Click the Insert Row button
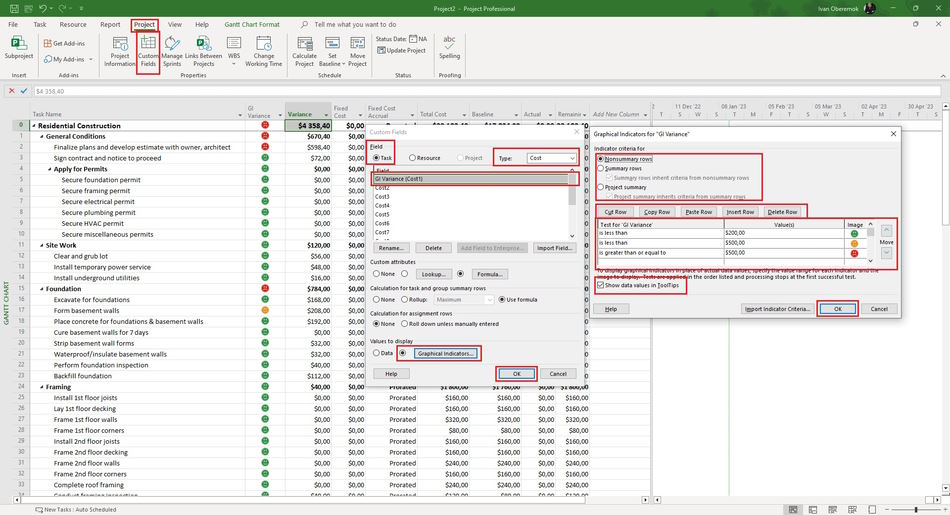 [x=740, y=212]
